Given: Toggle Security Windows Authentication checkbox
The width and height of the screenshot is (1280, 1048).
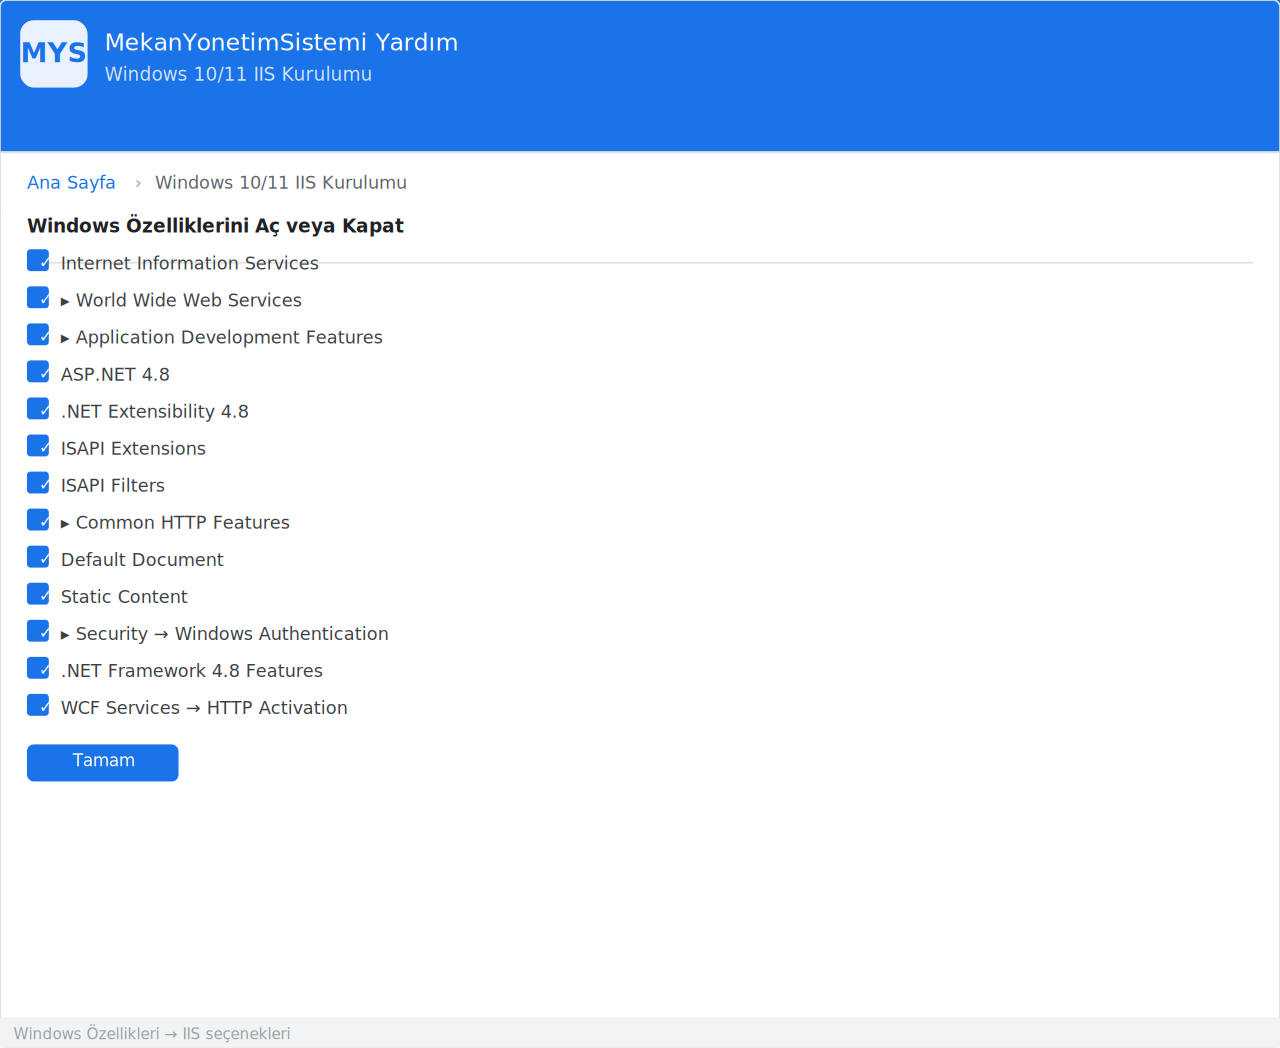Looking at the screenshot, I should tap(38, 631).
